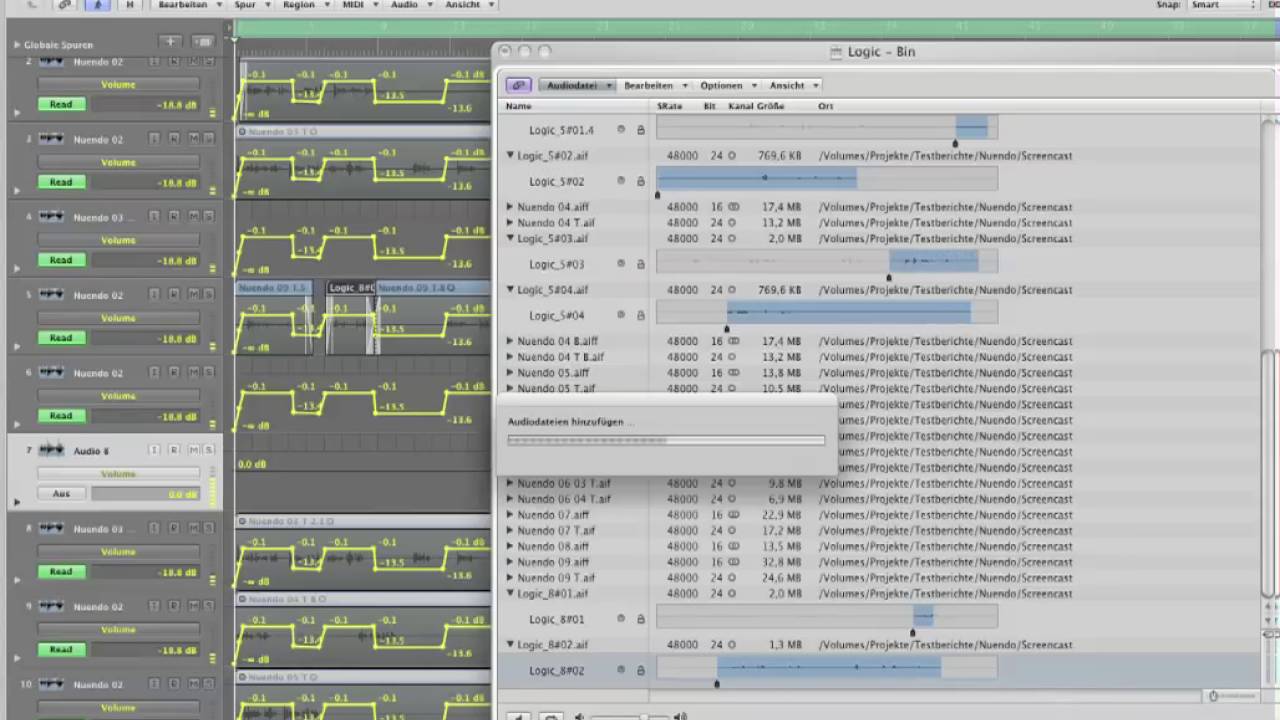Click the Read automation button on track 6
Image resolution: width=1280 pixels, height=720 pixels.
click(x=61, y=415)
